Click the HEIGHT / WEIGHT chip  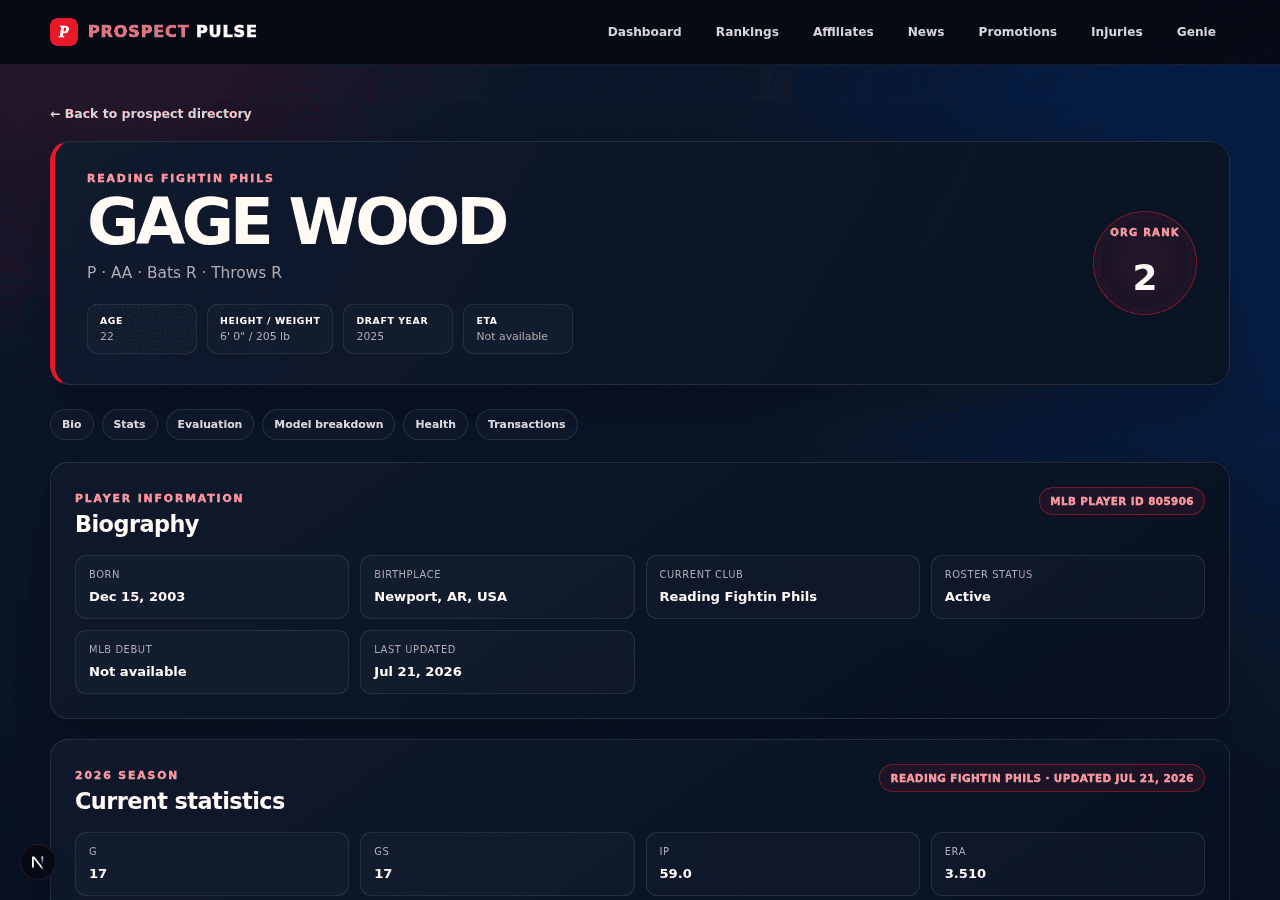270,329
